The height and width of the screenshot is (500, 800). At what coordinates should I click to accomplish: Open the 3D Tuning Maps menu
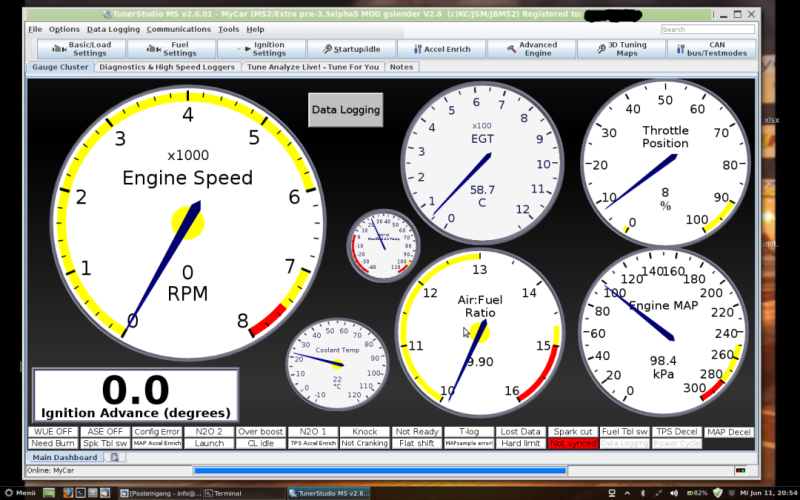pyautogui.click(x=620, y=49)
